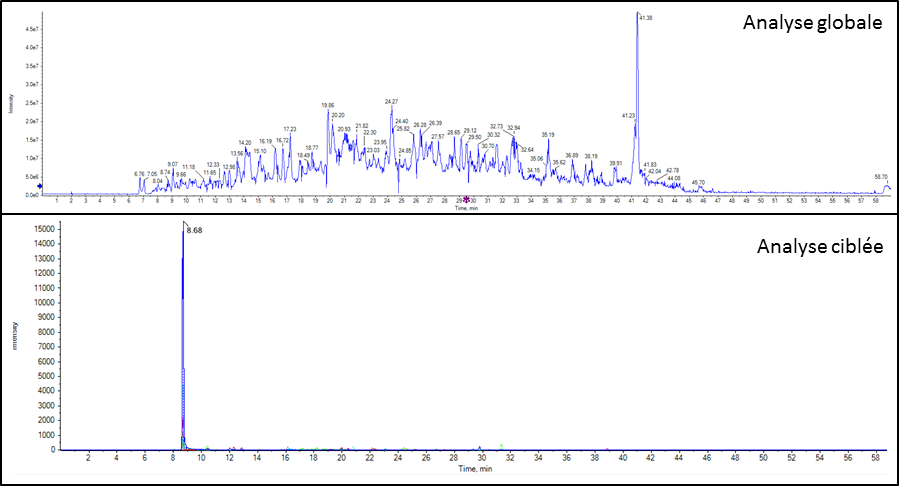899x486 pixels.
Task: Select the late-eluting peak labeled 58.70
Action: pyautogui.click(x=881, y=177)
